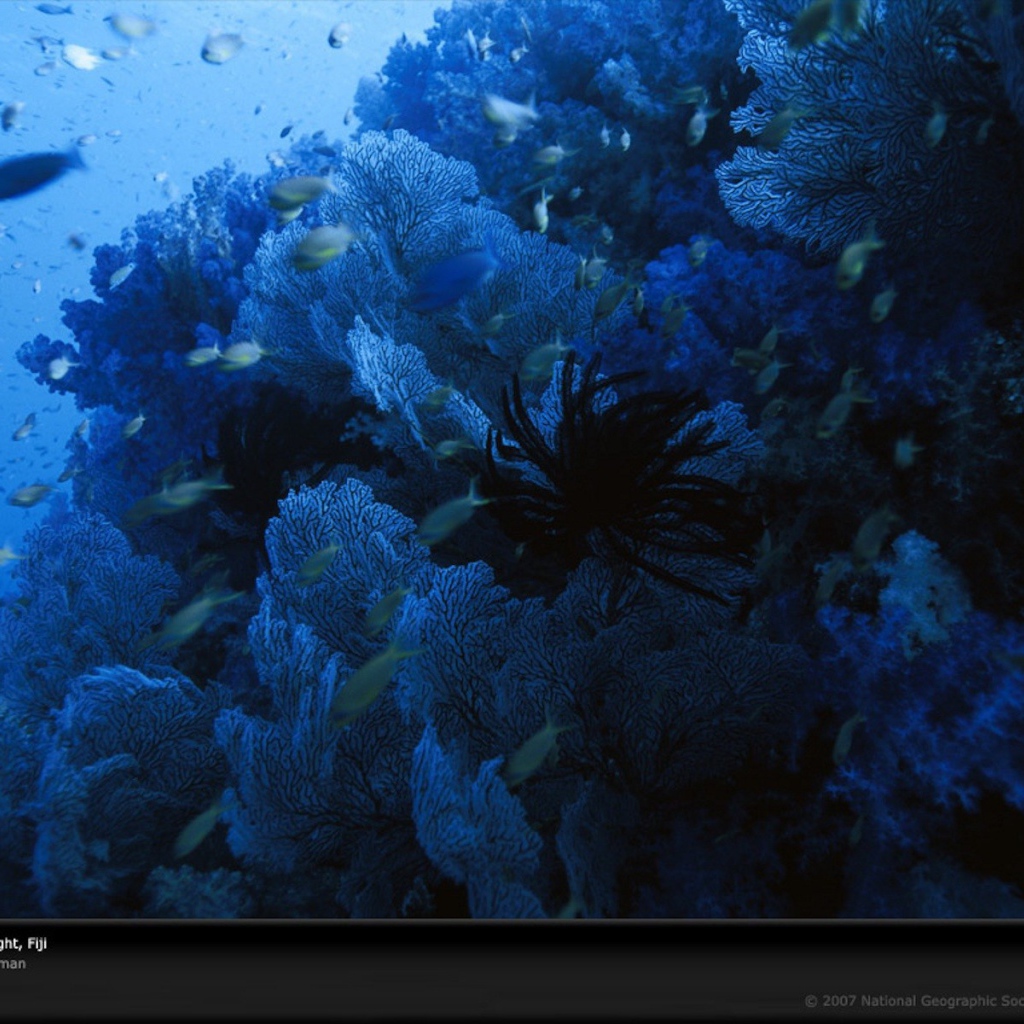Click the black feather star in the center

[x=598, y=470]
